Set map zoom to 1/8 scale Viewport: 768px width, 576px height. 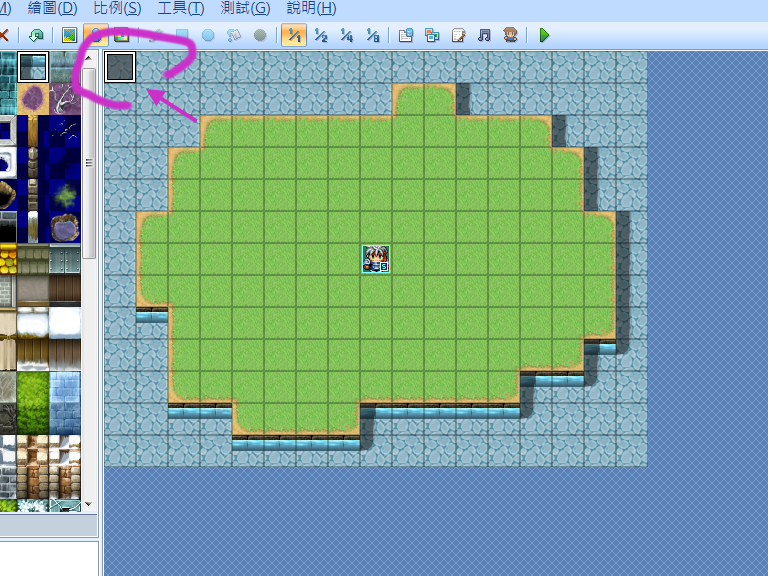[373, 35]
